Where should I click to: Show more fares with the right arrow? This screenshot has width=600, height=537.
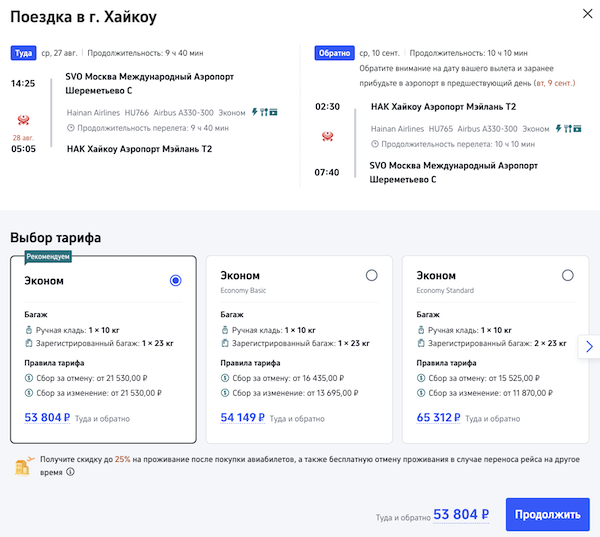pos(589,346)
